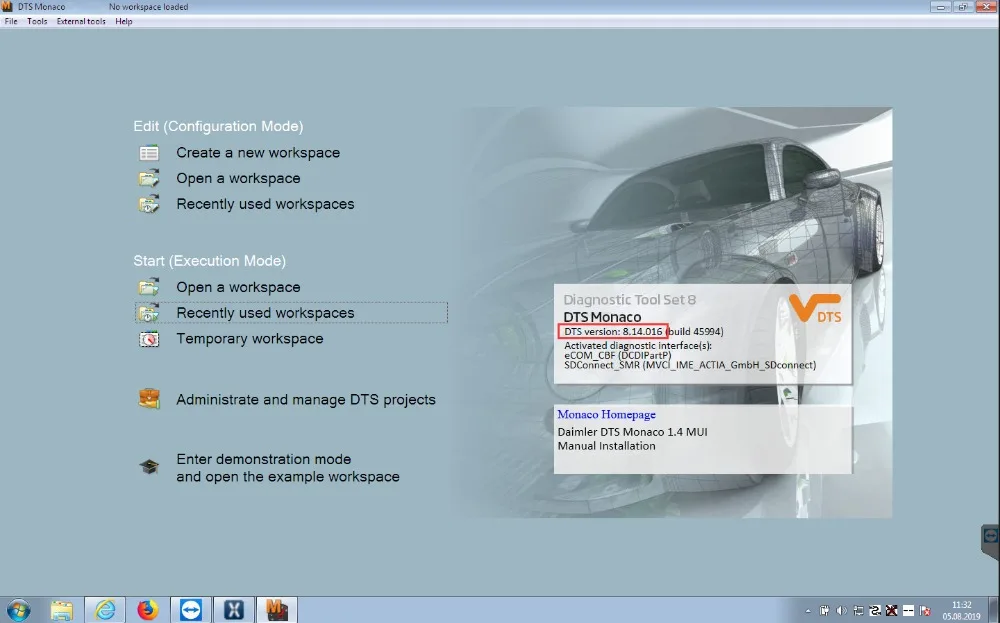1000x623 pixels.
Task: Click the white double-dash tray icon
Action: [x=908, y=611]
